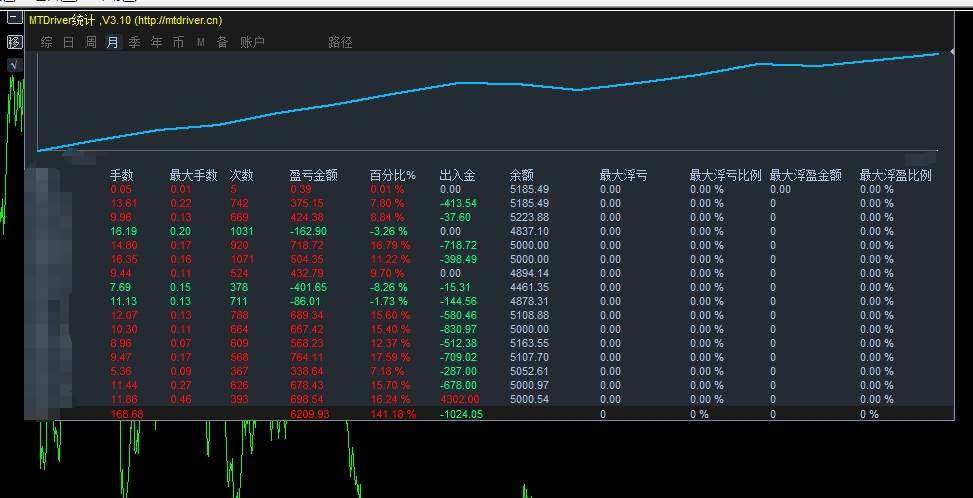Select the loss cell -86.01
Screen dimensions: 973x498
[306, 301]
